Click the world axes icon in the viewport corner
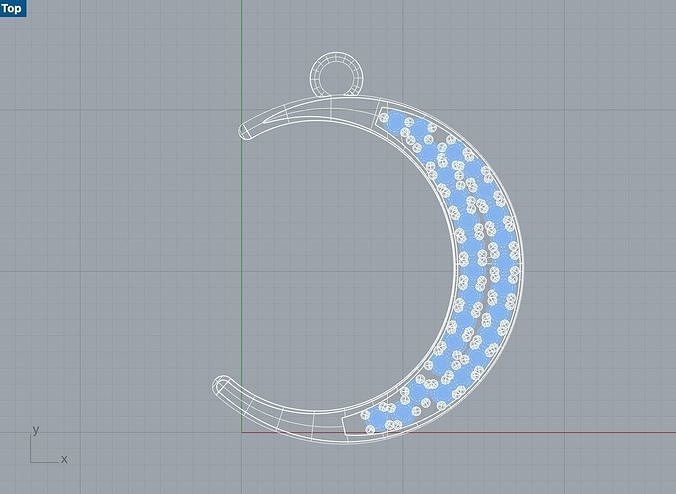676x494 pixels. (x=48, y=445)
